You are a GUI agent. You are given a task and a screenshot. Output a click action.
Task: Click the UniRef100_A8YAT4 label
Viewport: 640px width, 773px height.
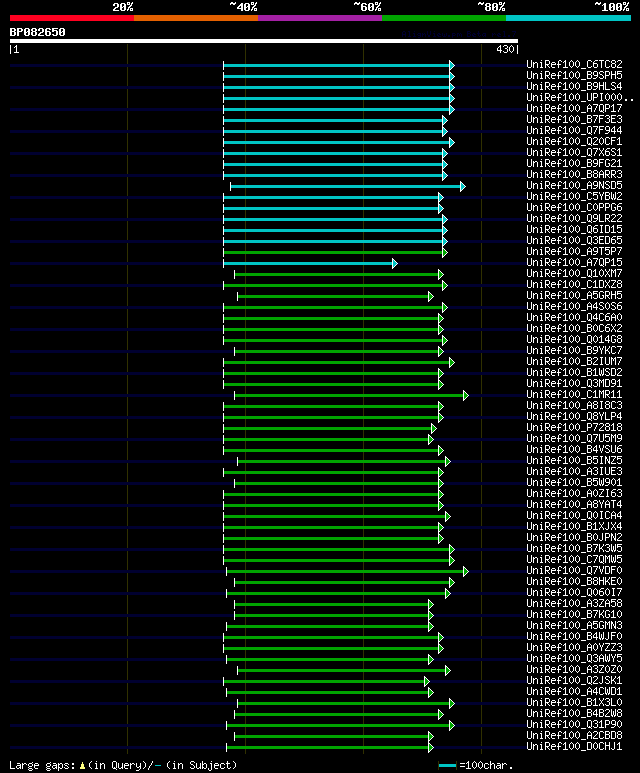pos(574,505)
